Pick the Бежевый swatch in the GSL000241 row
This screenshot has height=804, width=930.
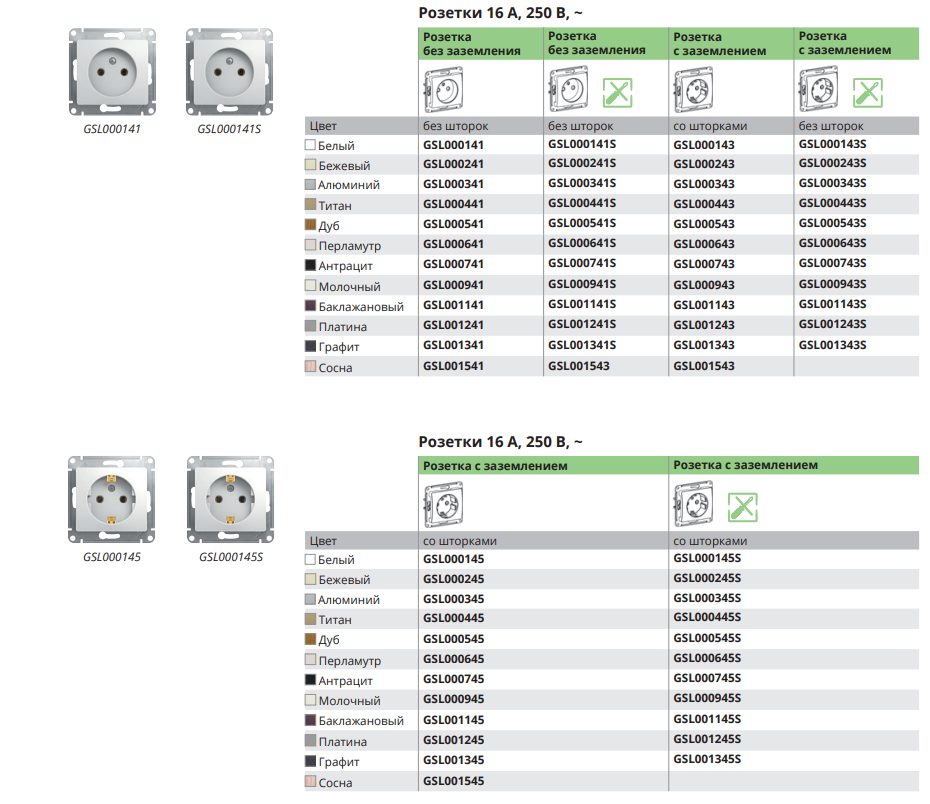click(x=310, y=164)
